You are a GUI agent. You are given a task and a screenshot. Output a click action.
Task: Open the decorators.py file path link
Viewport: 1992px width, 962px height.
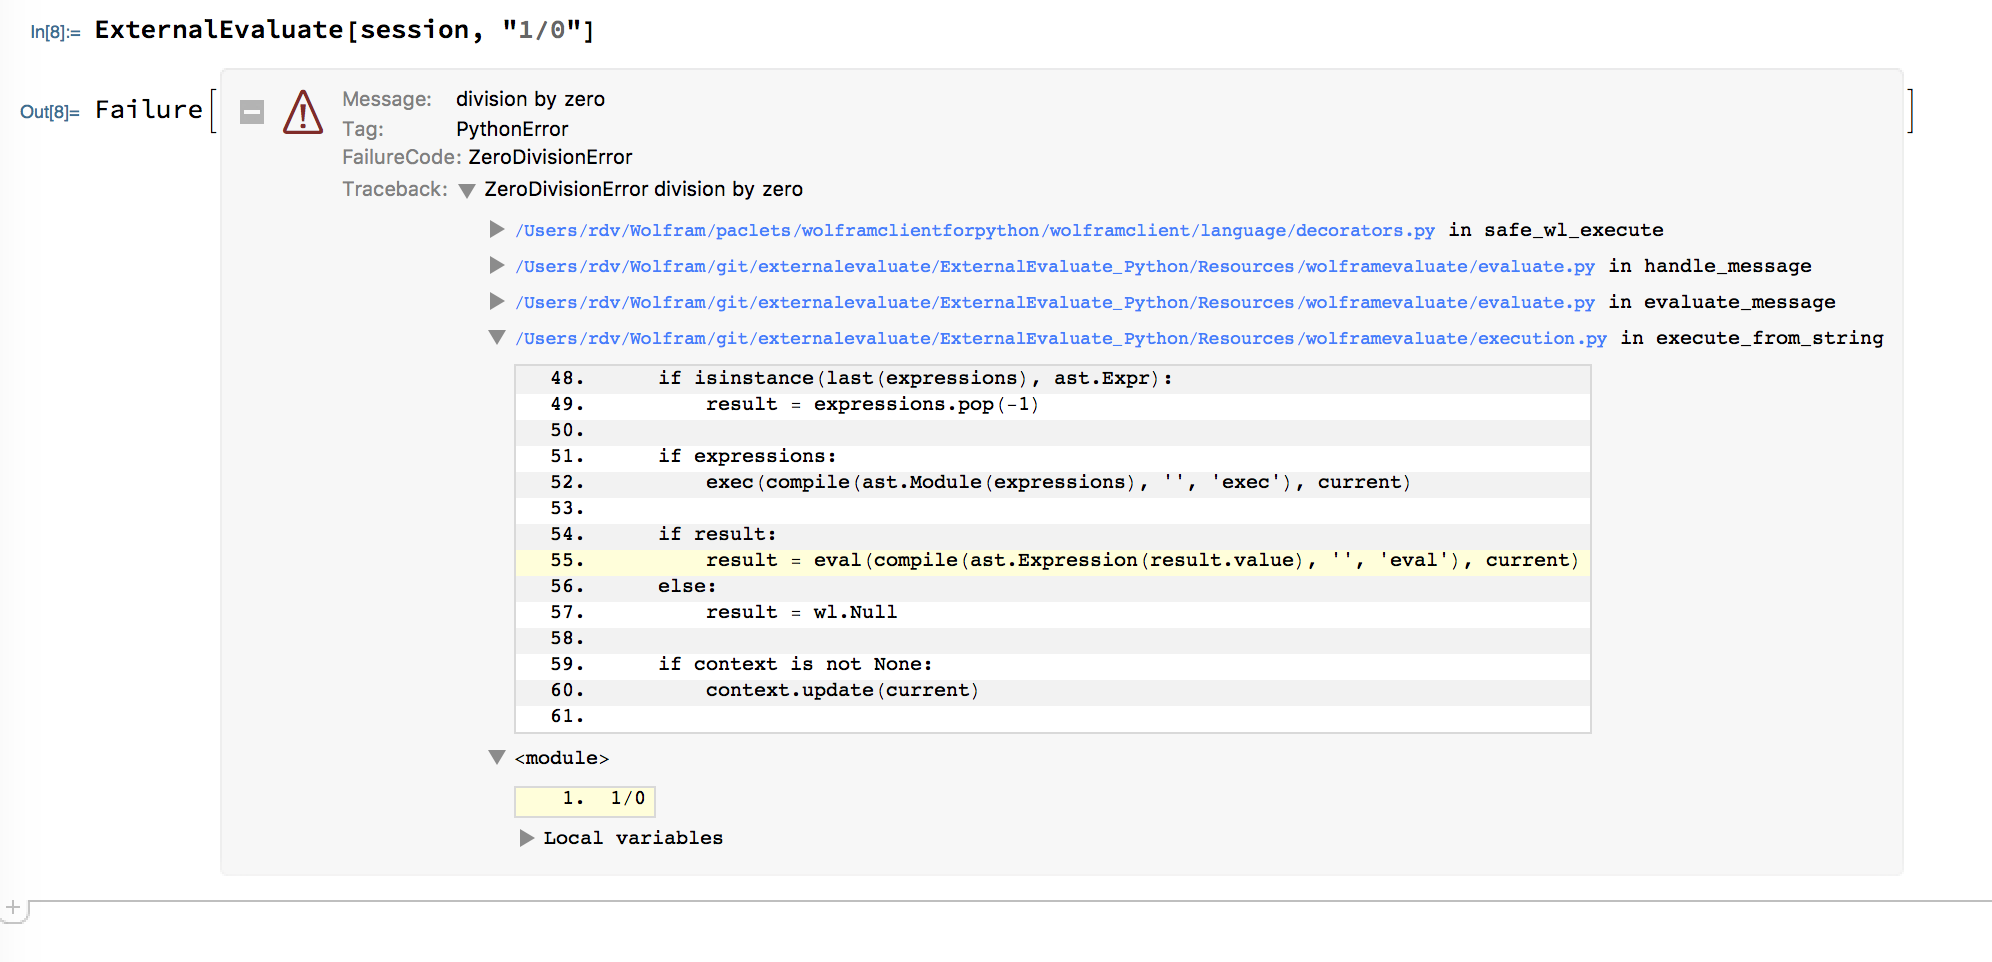(975, 231)
